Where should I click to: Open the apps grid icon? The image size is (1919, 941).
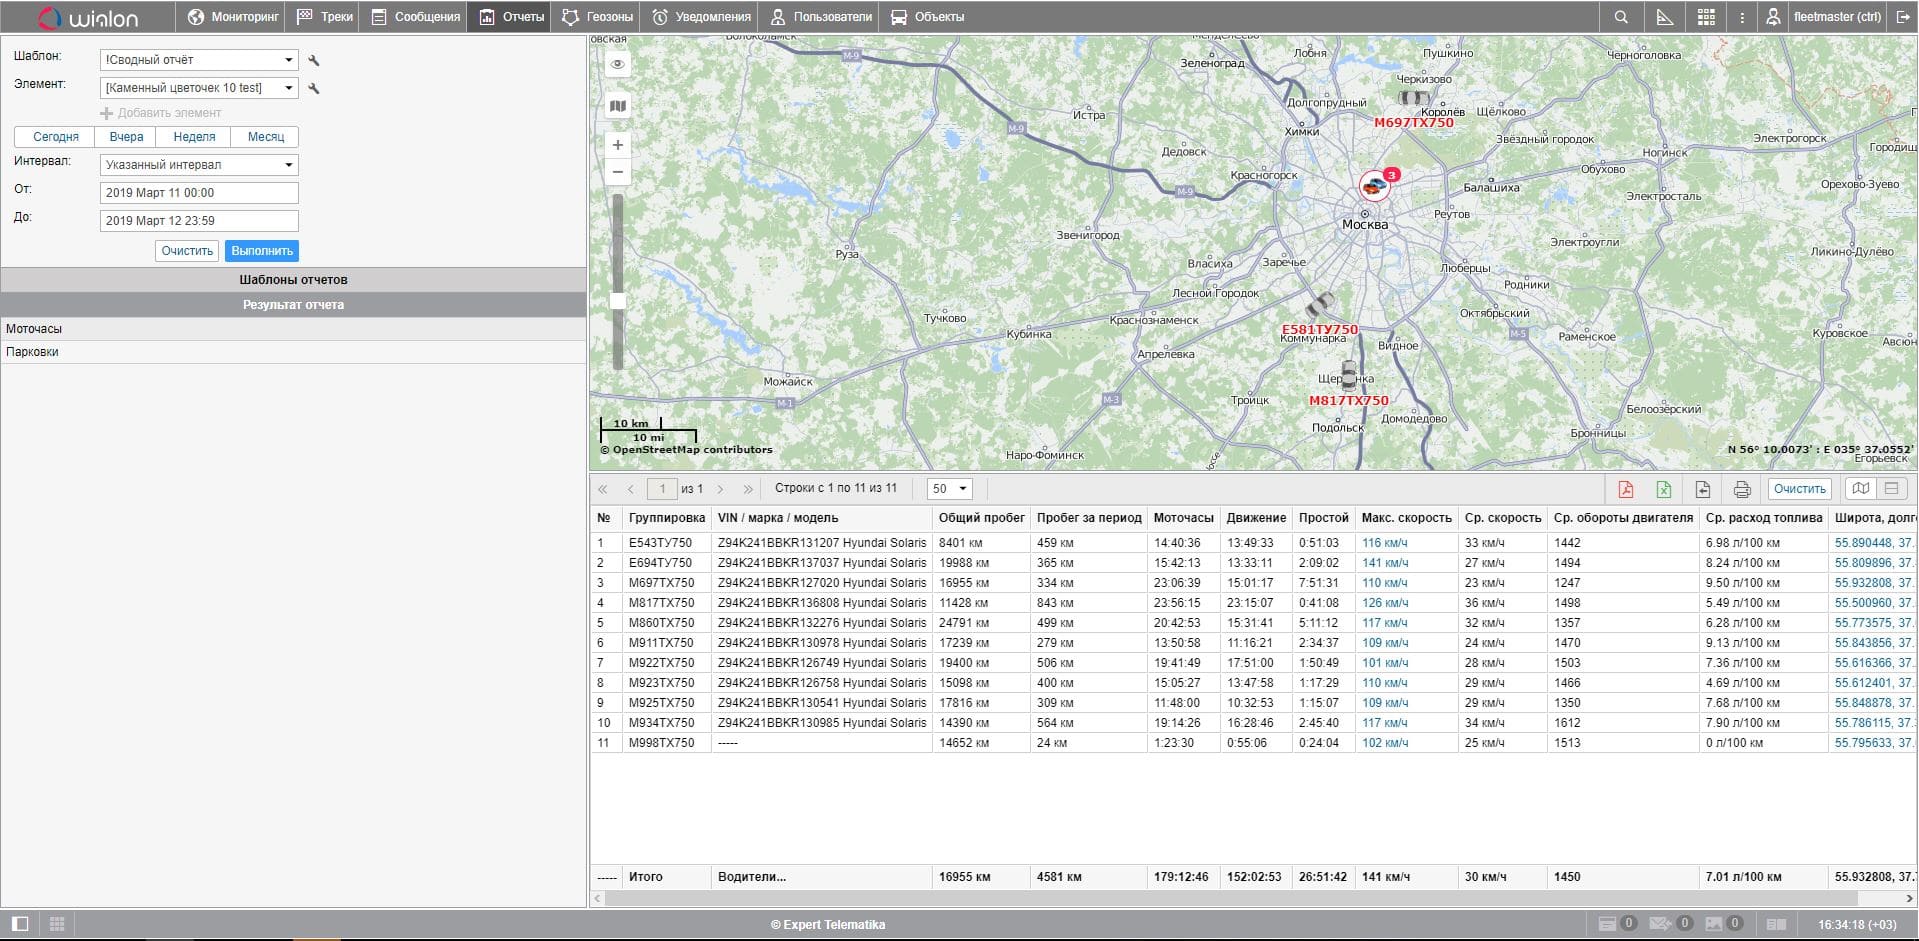[1706, 17]
